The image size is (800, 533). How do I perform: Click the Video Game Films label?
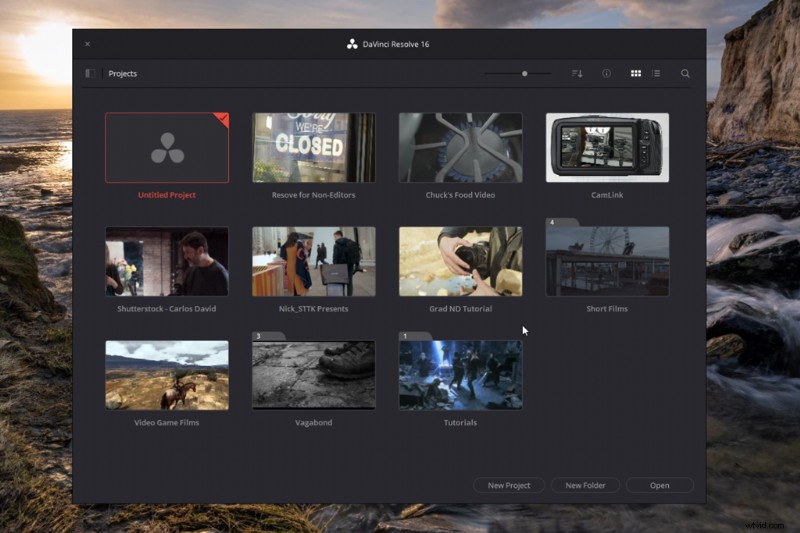[167, 422]
